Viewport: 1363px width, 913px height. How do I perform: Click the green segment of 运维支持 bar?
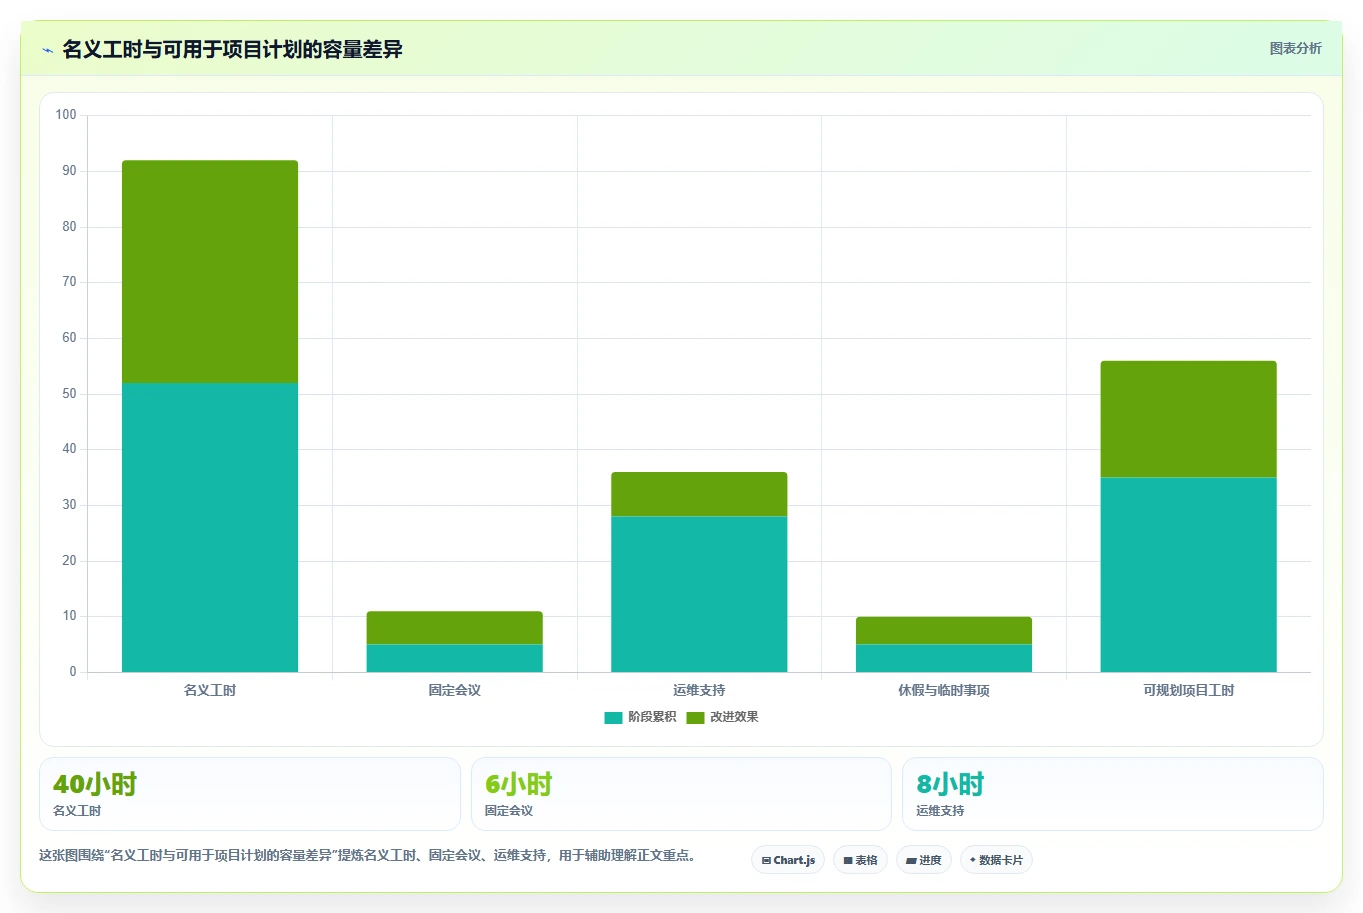[699, 494]
